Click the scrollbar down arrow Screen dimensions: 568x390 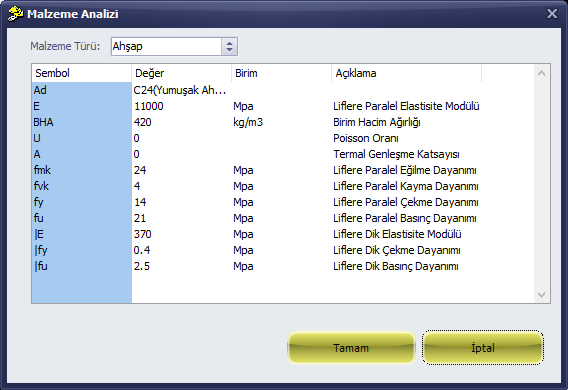[x=542, y=294]
